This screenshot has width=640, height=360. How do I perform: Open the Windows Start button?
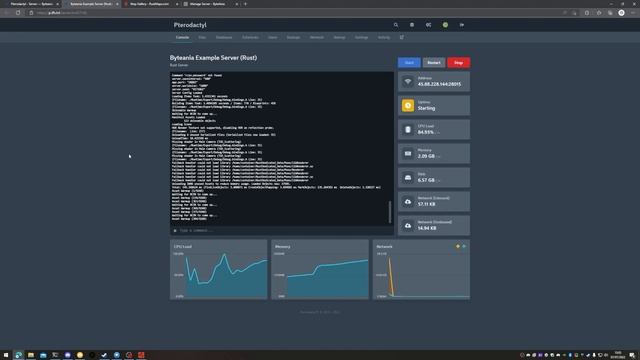pos(6,355)
